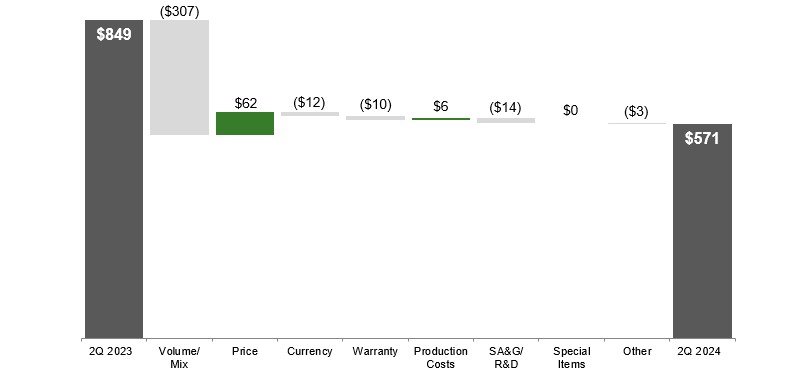Click the green Price bar
Viewport: 794px width, 373px height.
245,123
